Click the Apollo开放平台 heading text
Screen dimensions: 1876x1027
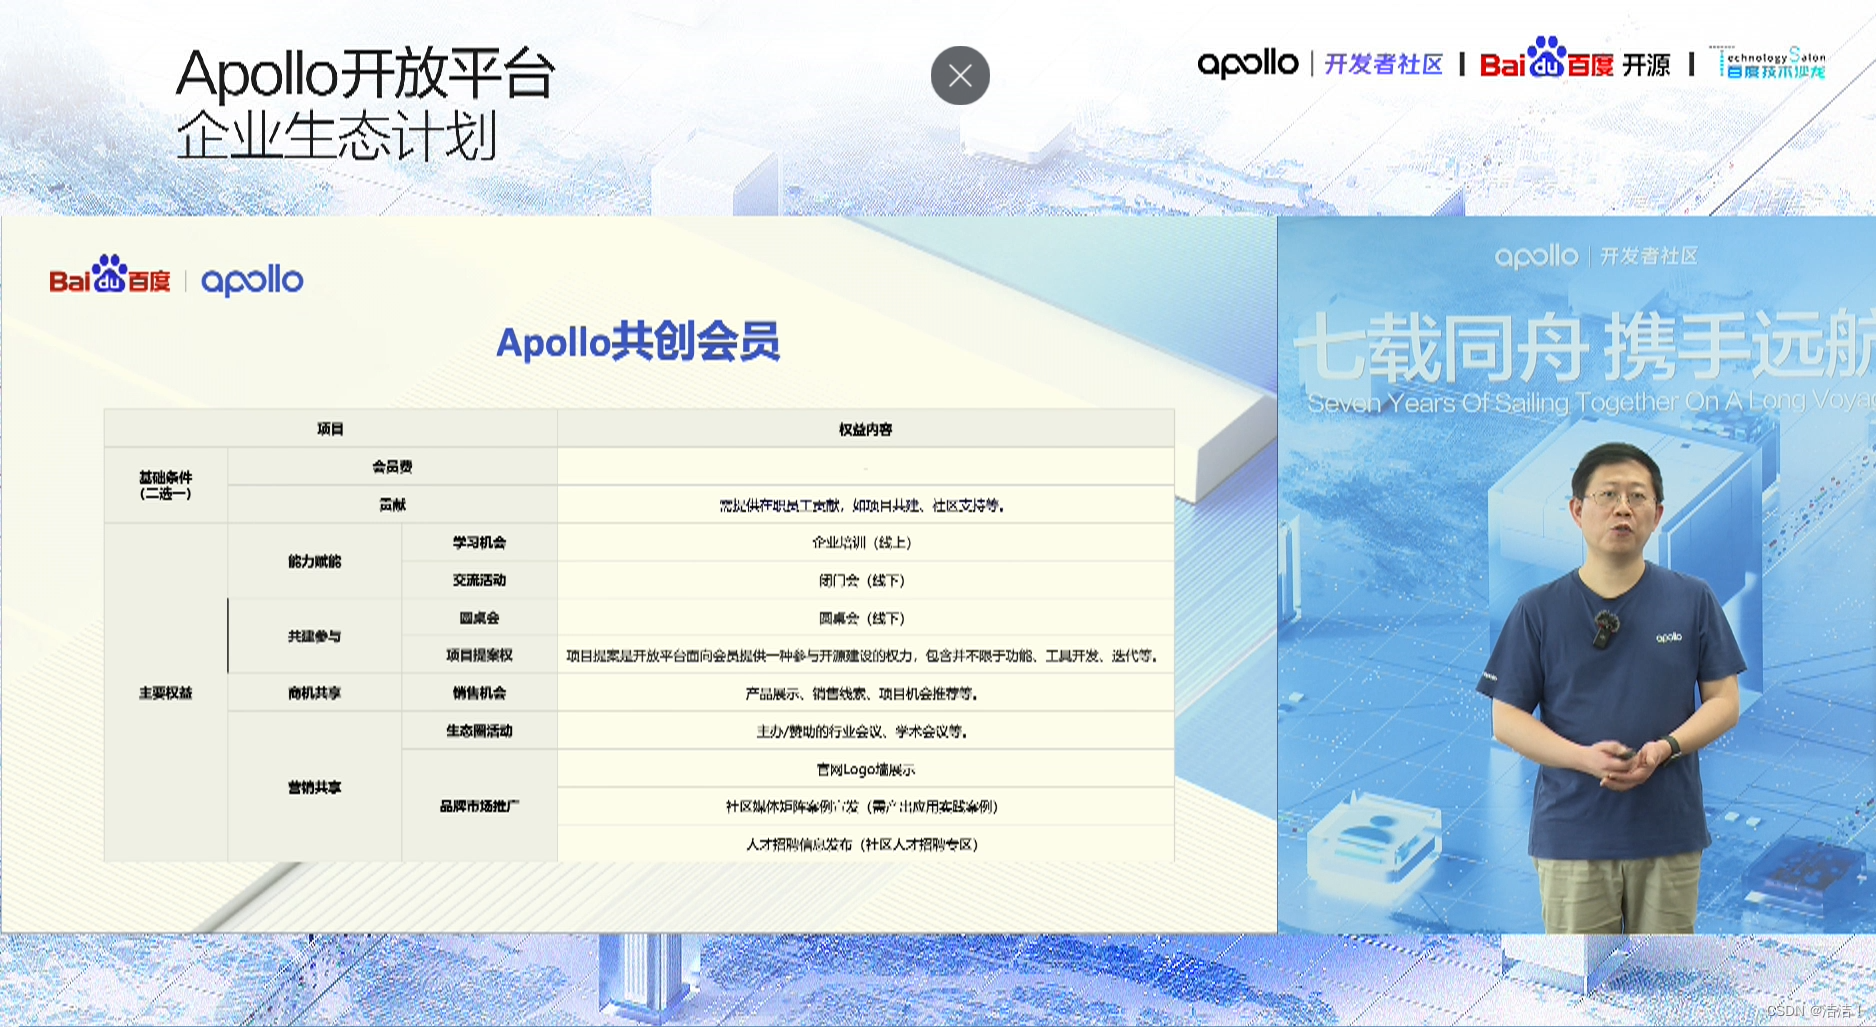point(365,74)
